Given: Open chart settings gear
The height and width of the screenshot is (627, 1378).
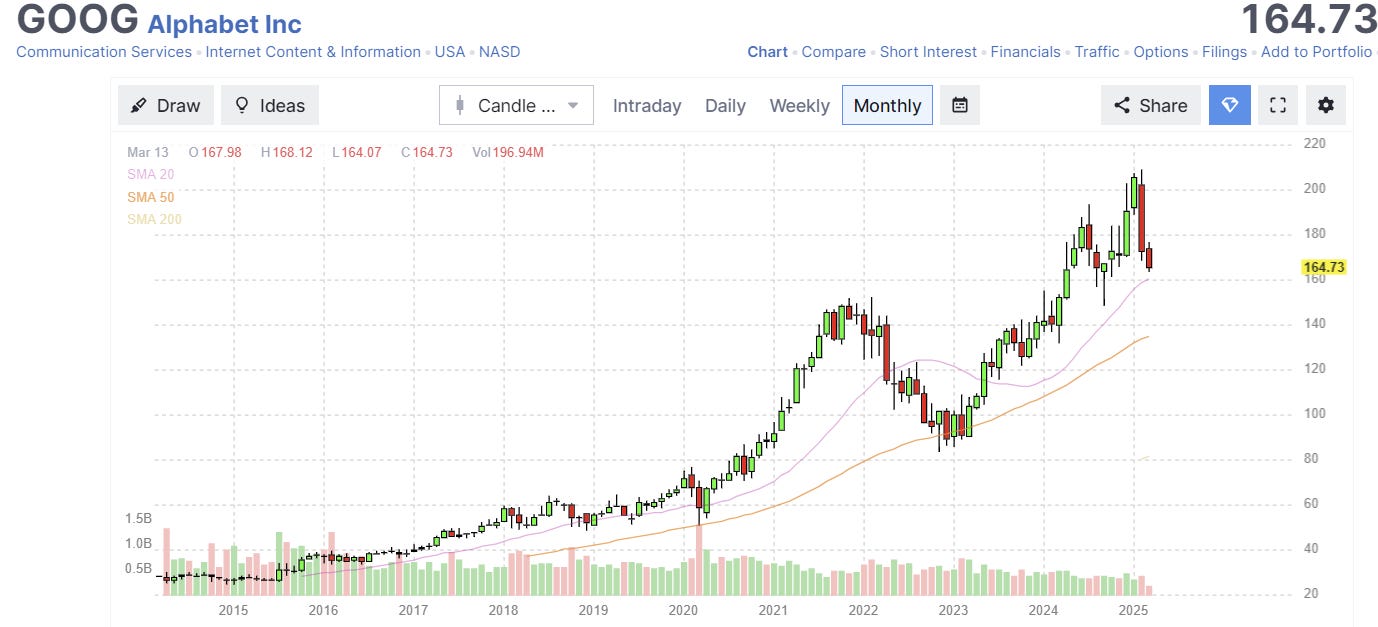Looking at the screenshot, I should click(x=1326, y=105).
